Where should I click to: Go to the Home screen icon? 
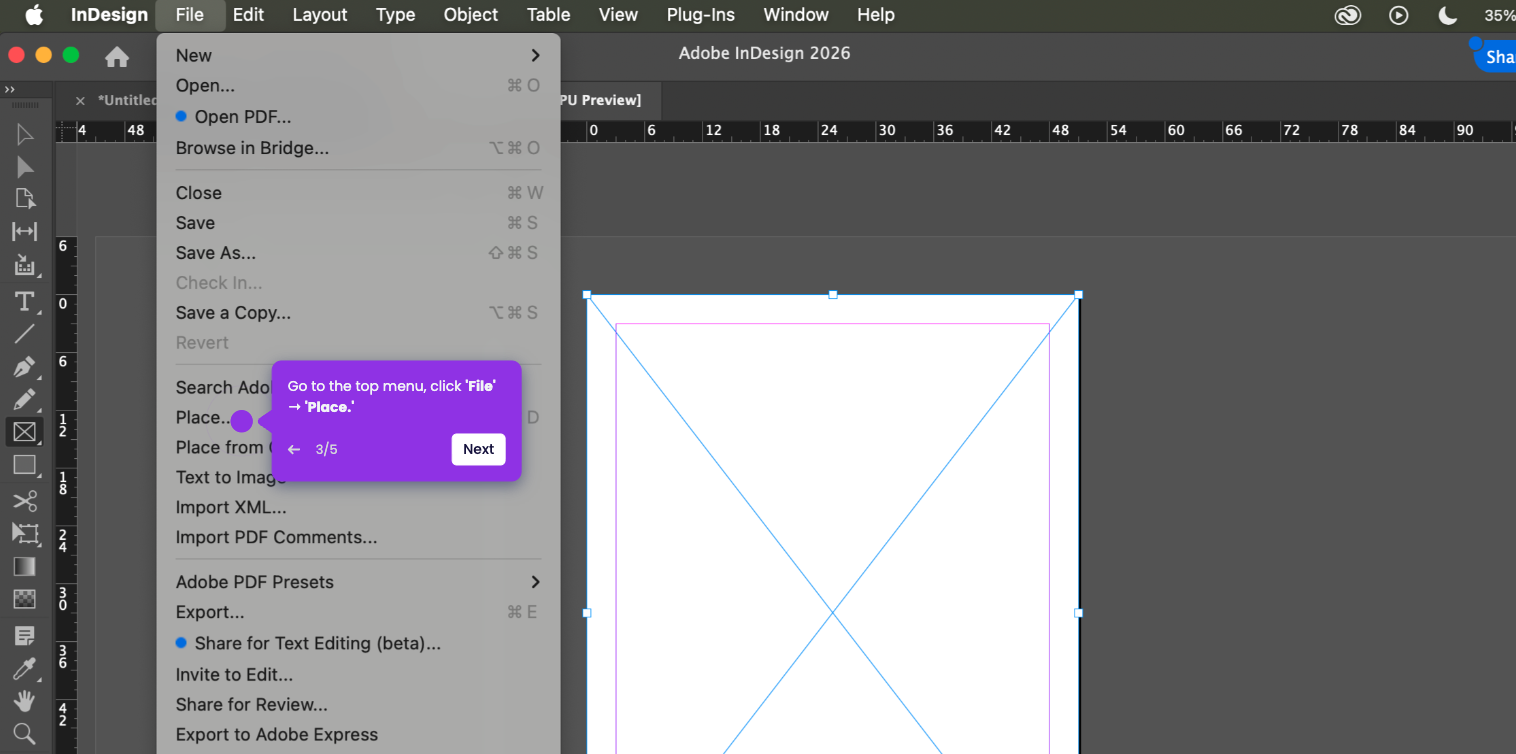117,57
